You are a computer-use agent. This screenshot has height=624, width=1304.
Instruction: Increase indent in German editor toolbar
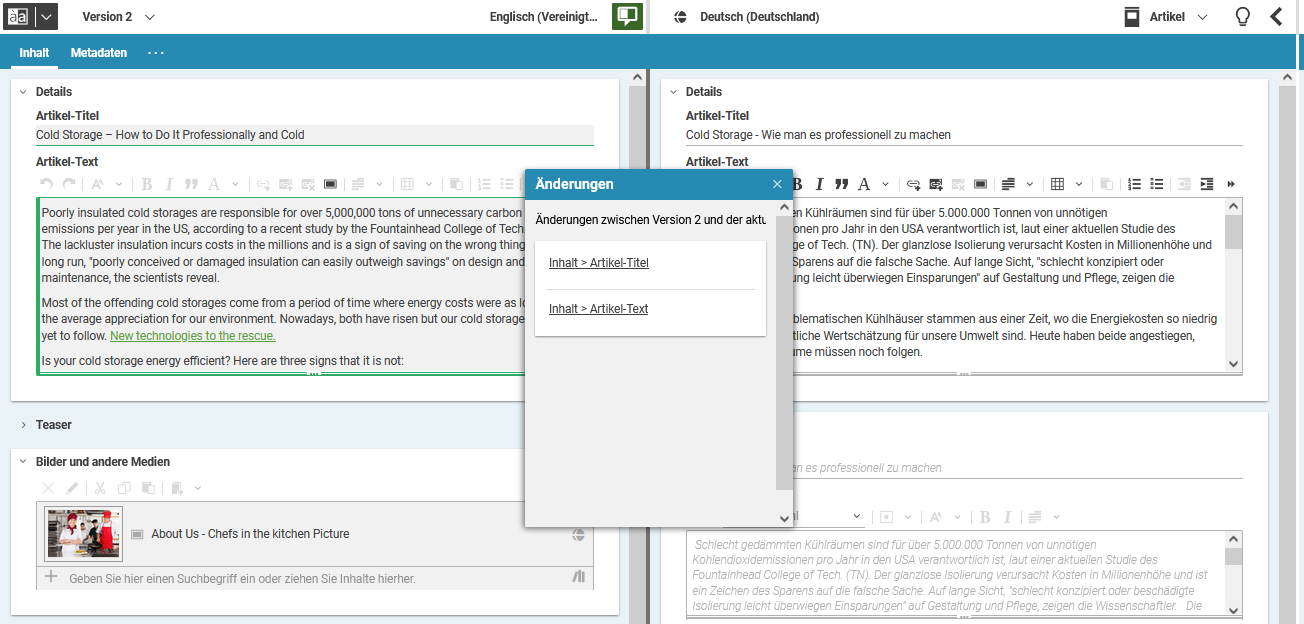click(x=1207, y=184)
